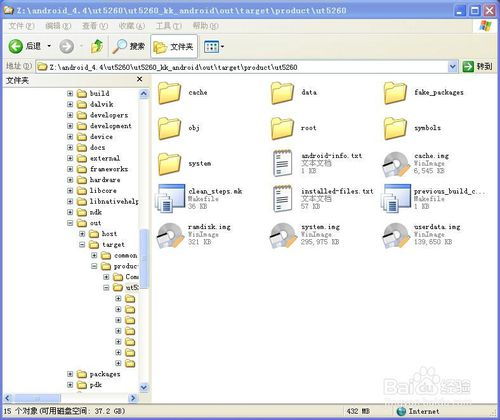Viewport: 500px width, 420px height.
Task: Open the address bar dropdown arrow
Action: pyautogui.click(x=452, y=67)
